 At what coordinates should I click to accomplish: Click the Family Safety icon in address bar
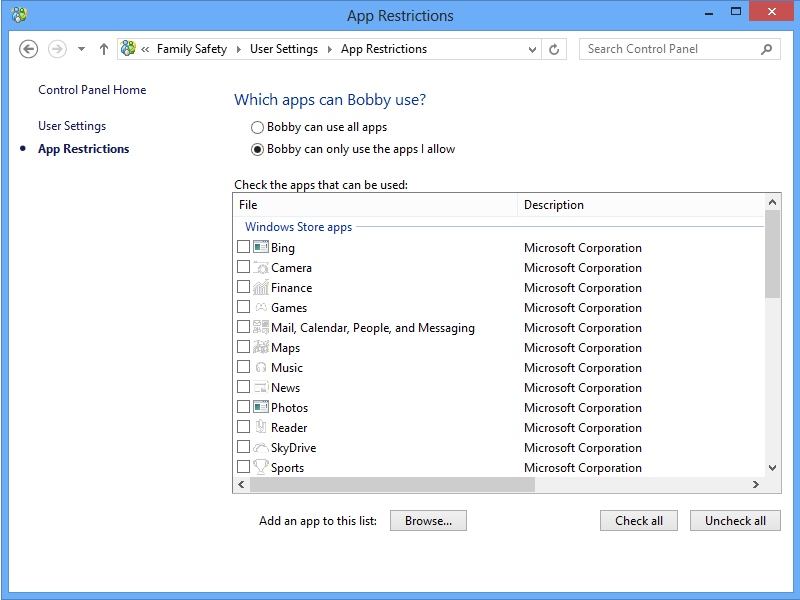coord(128,48)
